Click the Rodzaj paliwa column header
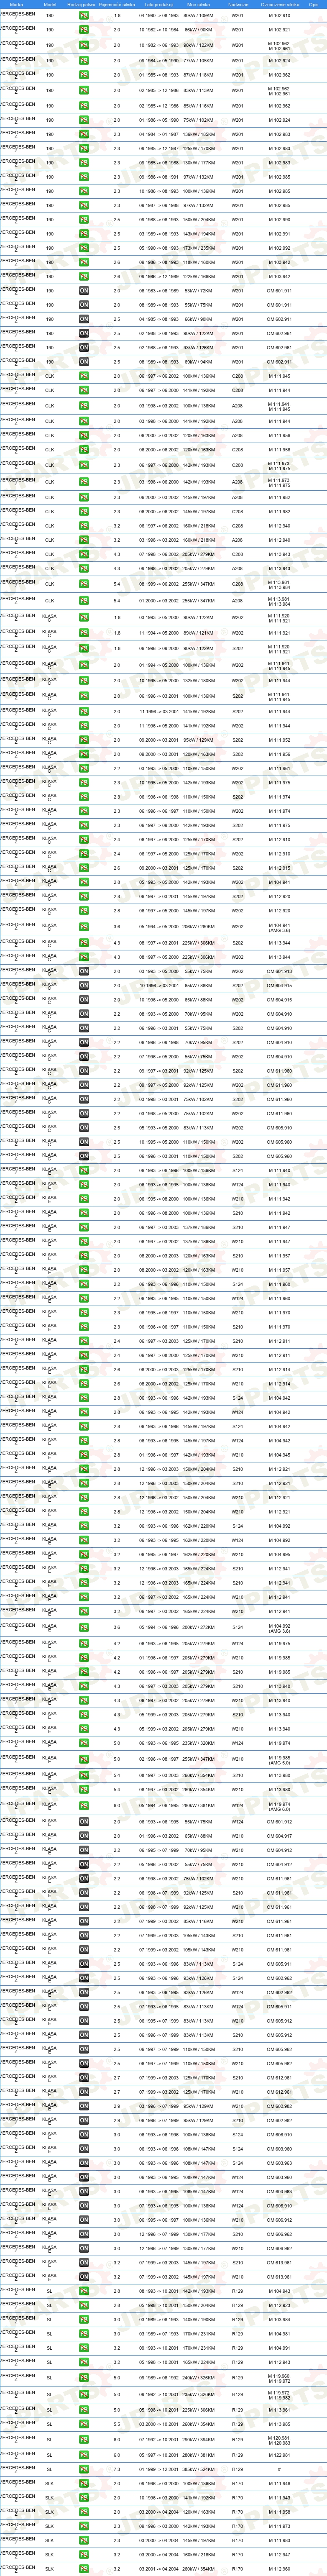Viewport: 327px width, 2576px height. (82, 4)
